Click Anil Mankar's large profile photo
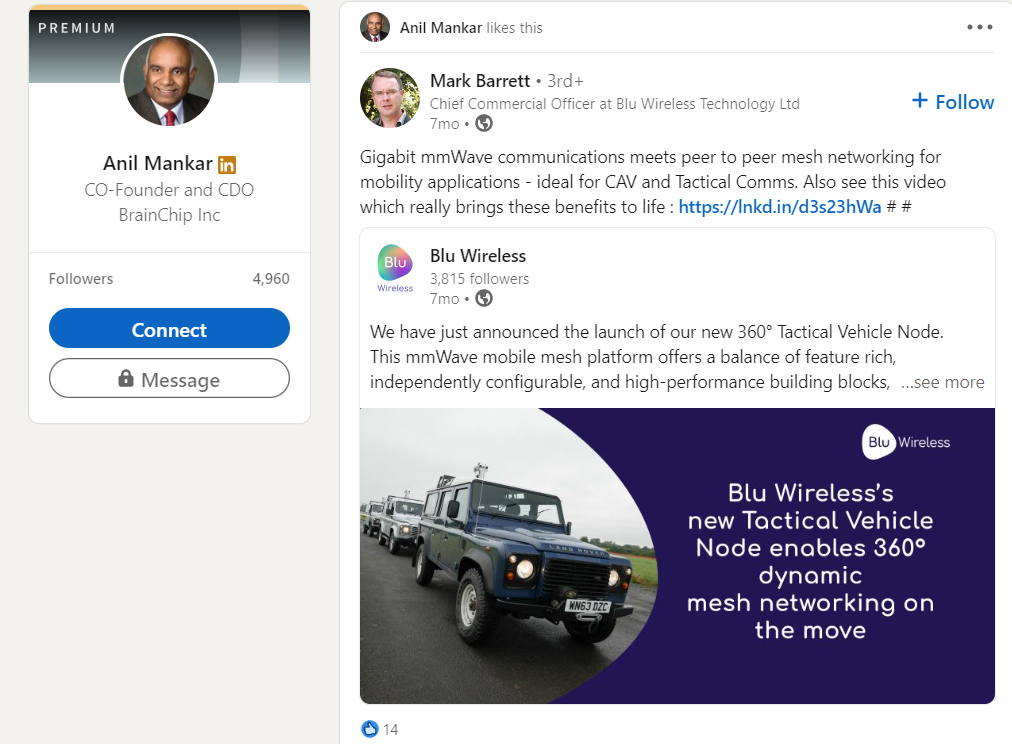This screenshot has width=1012, height=744. [169, 82]
